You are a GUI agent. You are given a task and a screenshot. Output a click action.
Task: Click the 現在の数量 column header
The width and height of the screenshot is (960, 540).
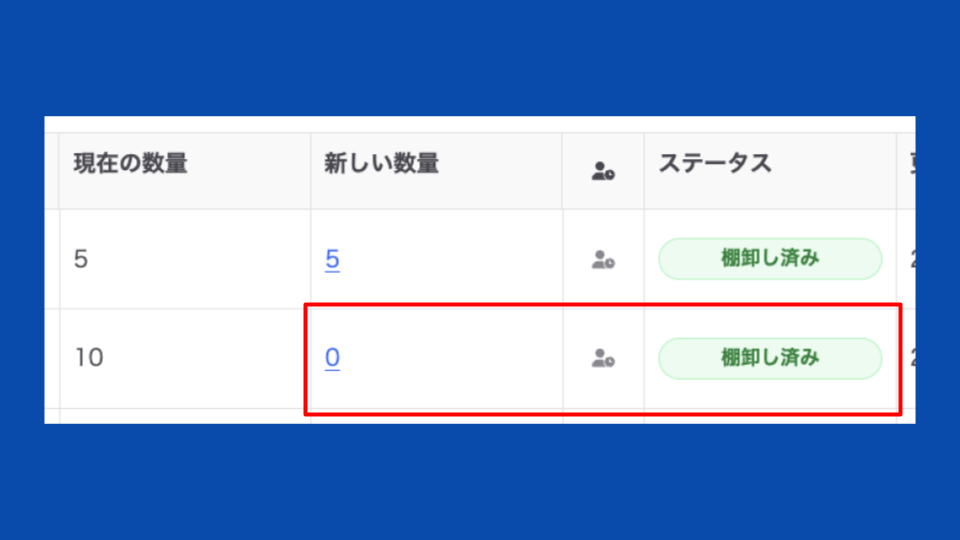(130, 165)
